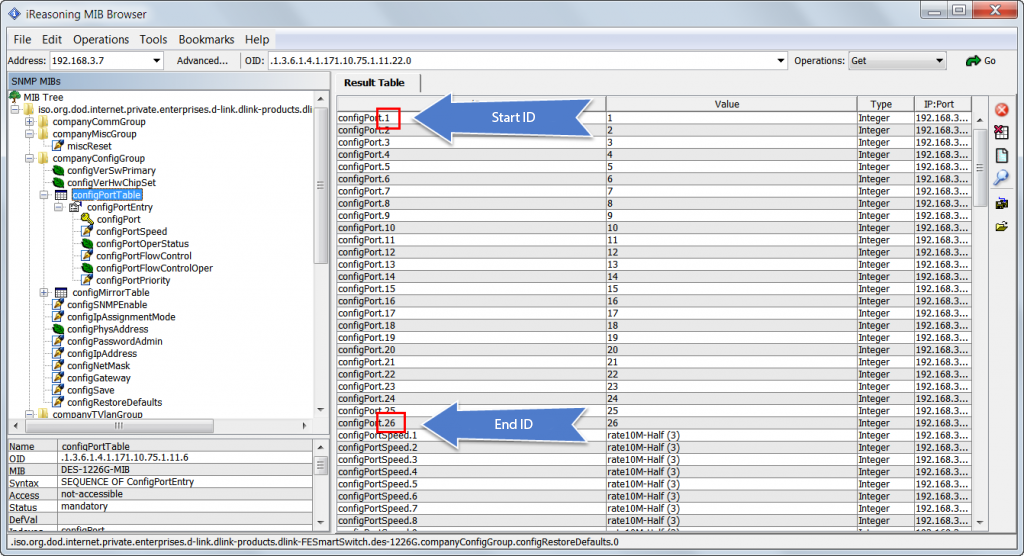Open the Help menu
This screenshot has width=1024, height=556.
[257, 39]
